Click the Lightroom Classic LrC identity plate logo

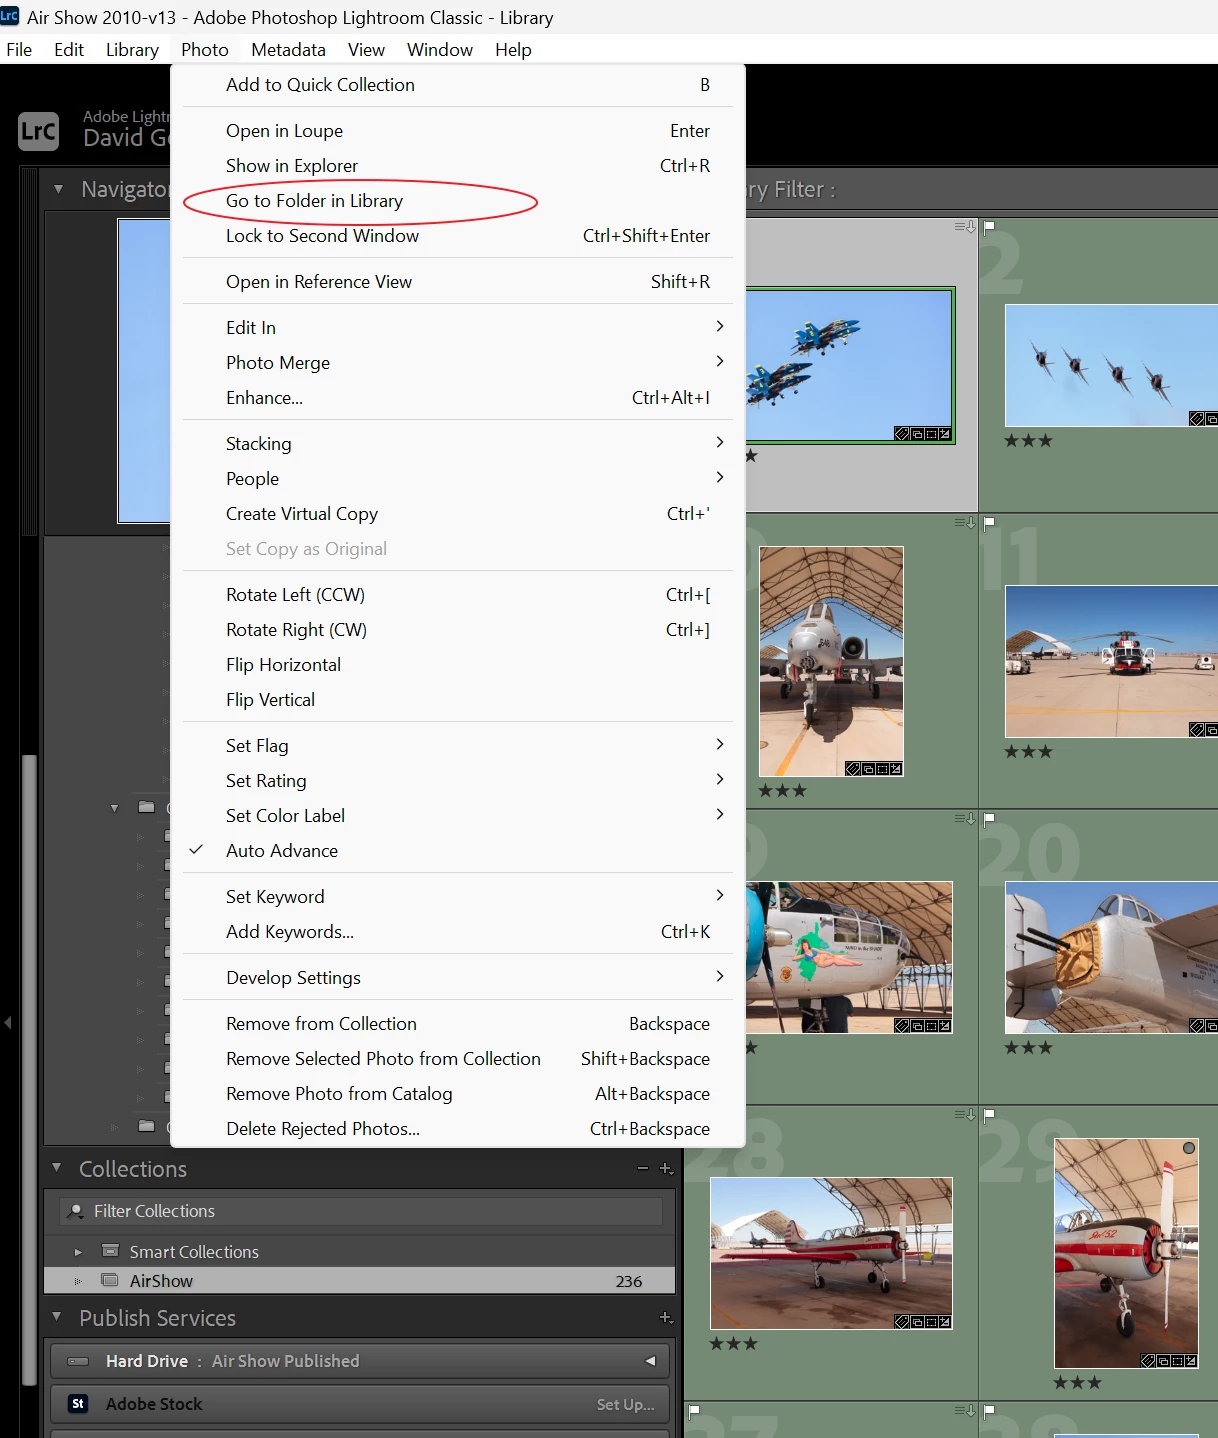[x=39, y=131]
